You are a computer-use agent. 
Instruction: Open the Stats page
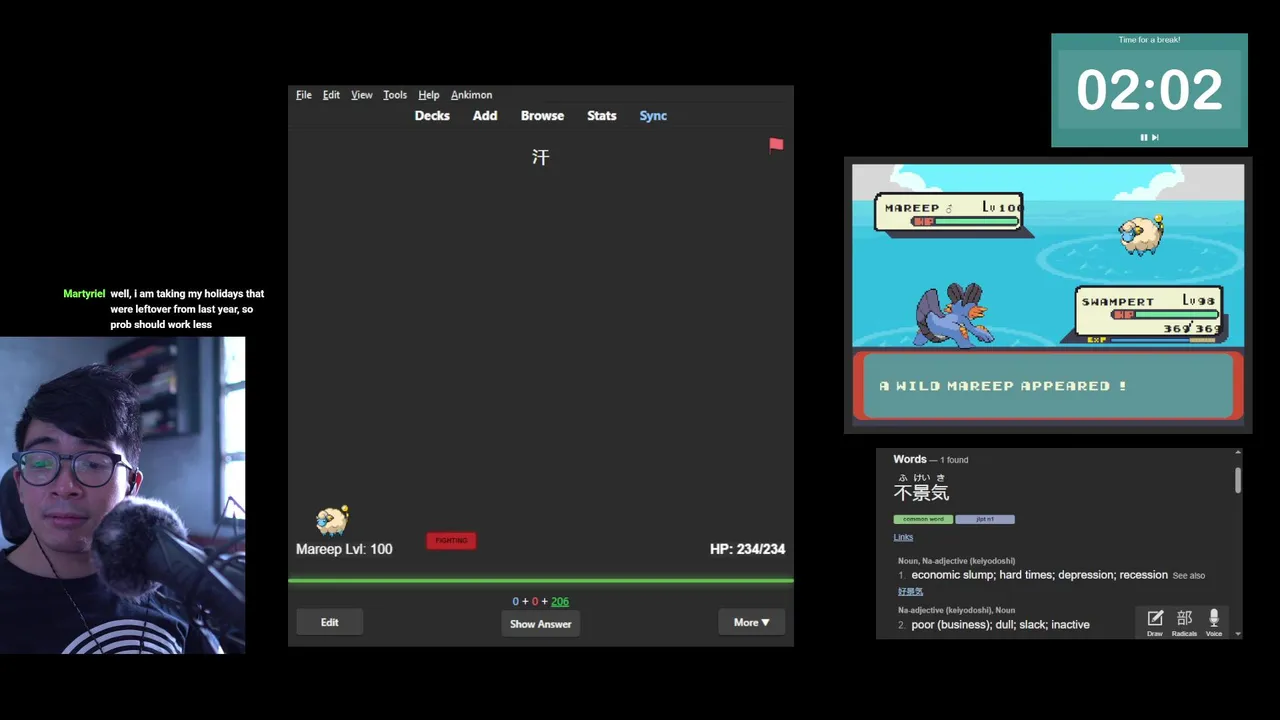[x=601, y=116]
